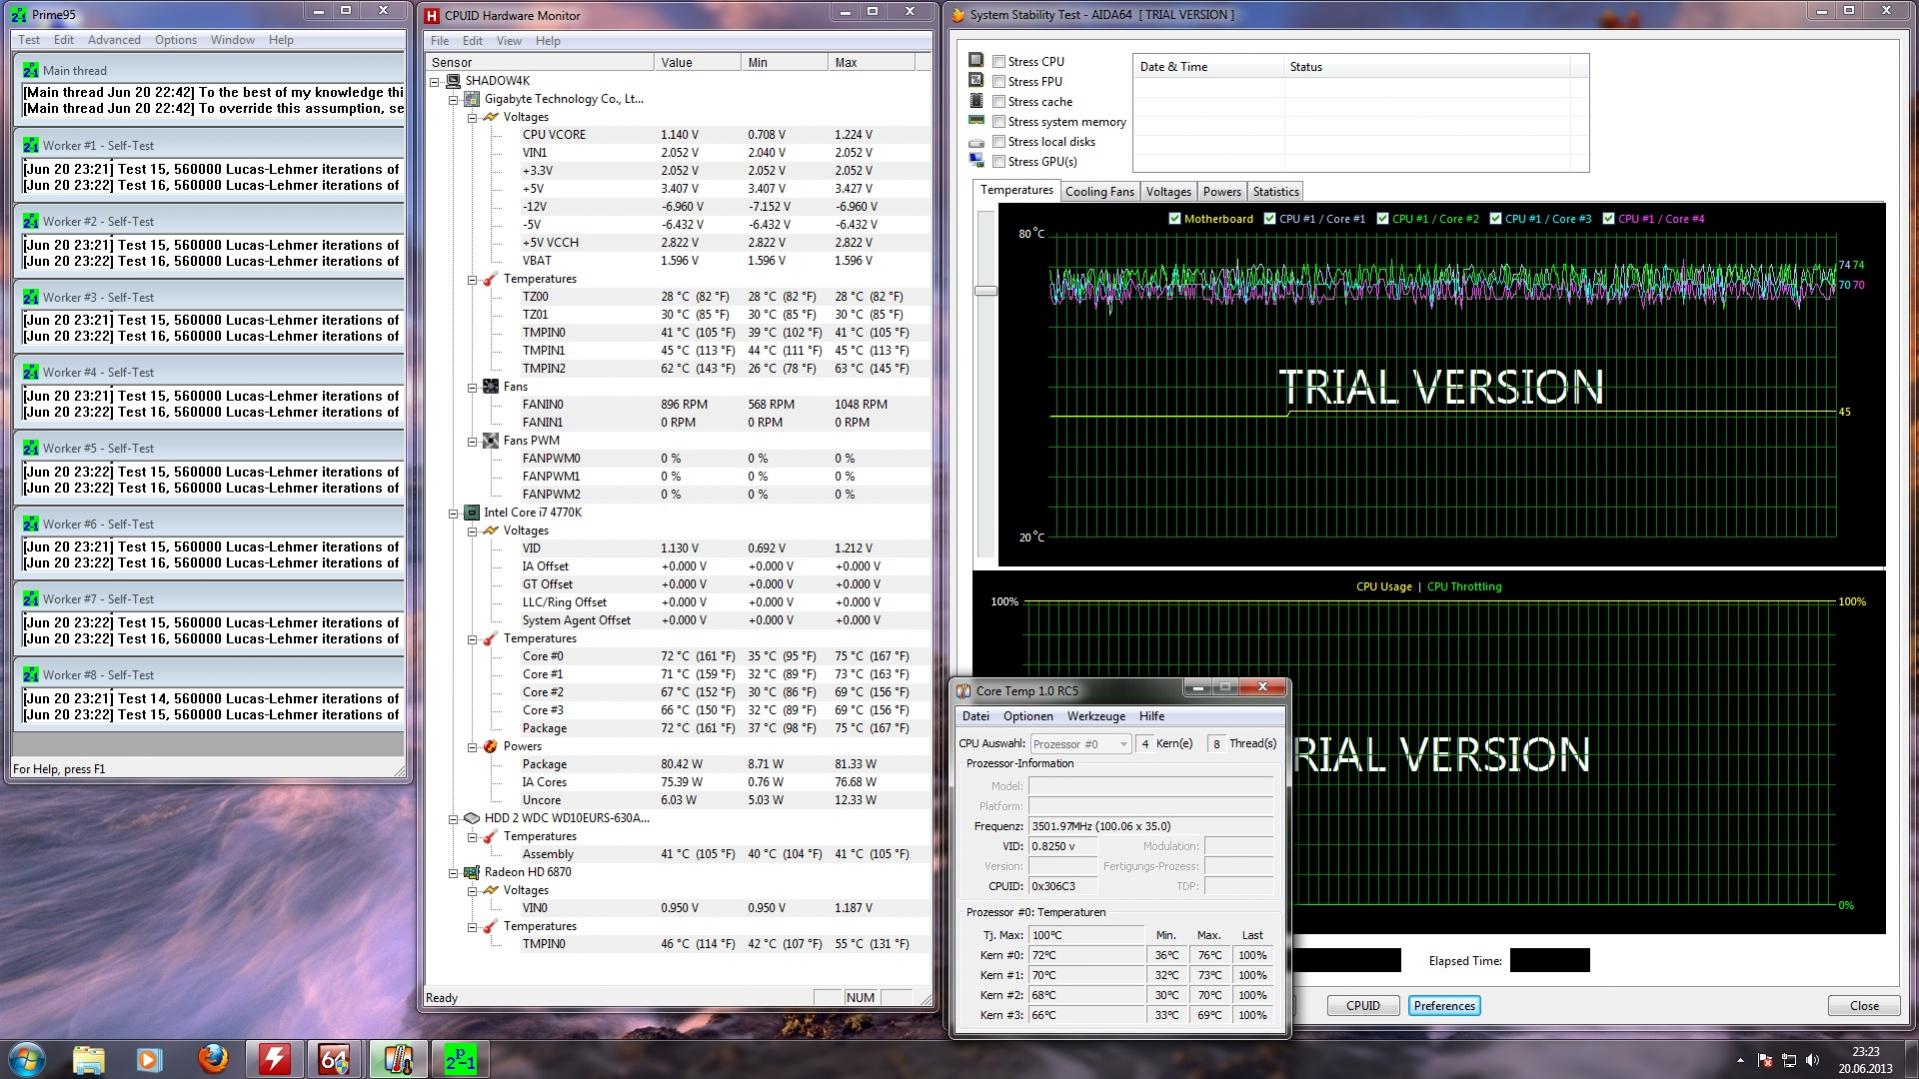
Task: Click the HDD 2 WDC drive icon
Action: tap(472, 818)
